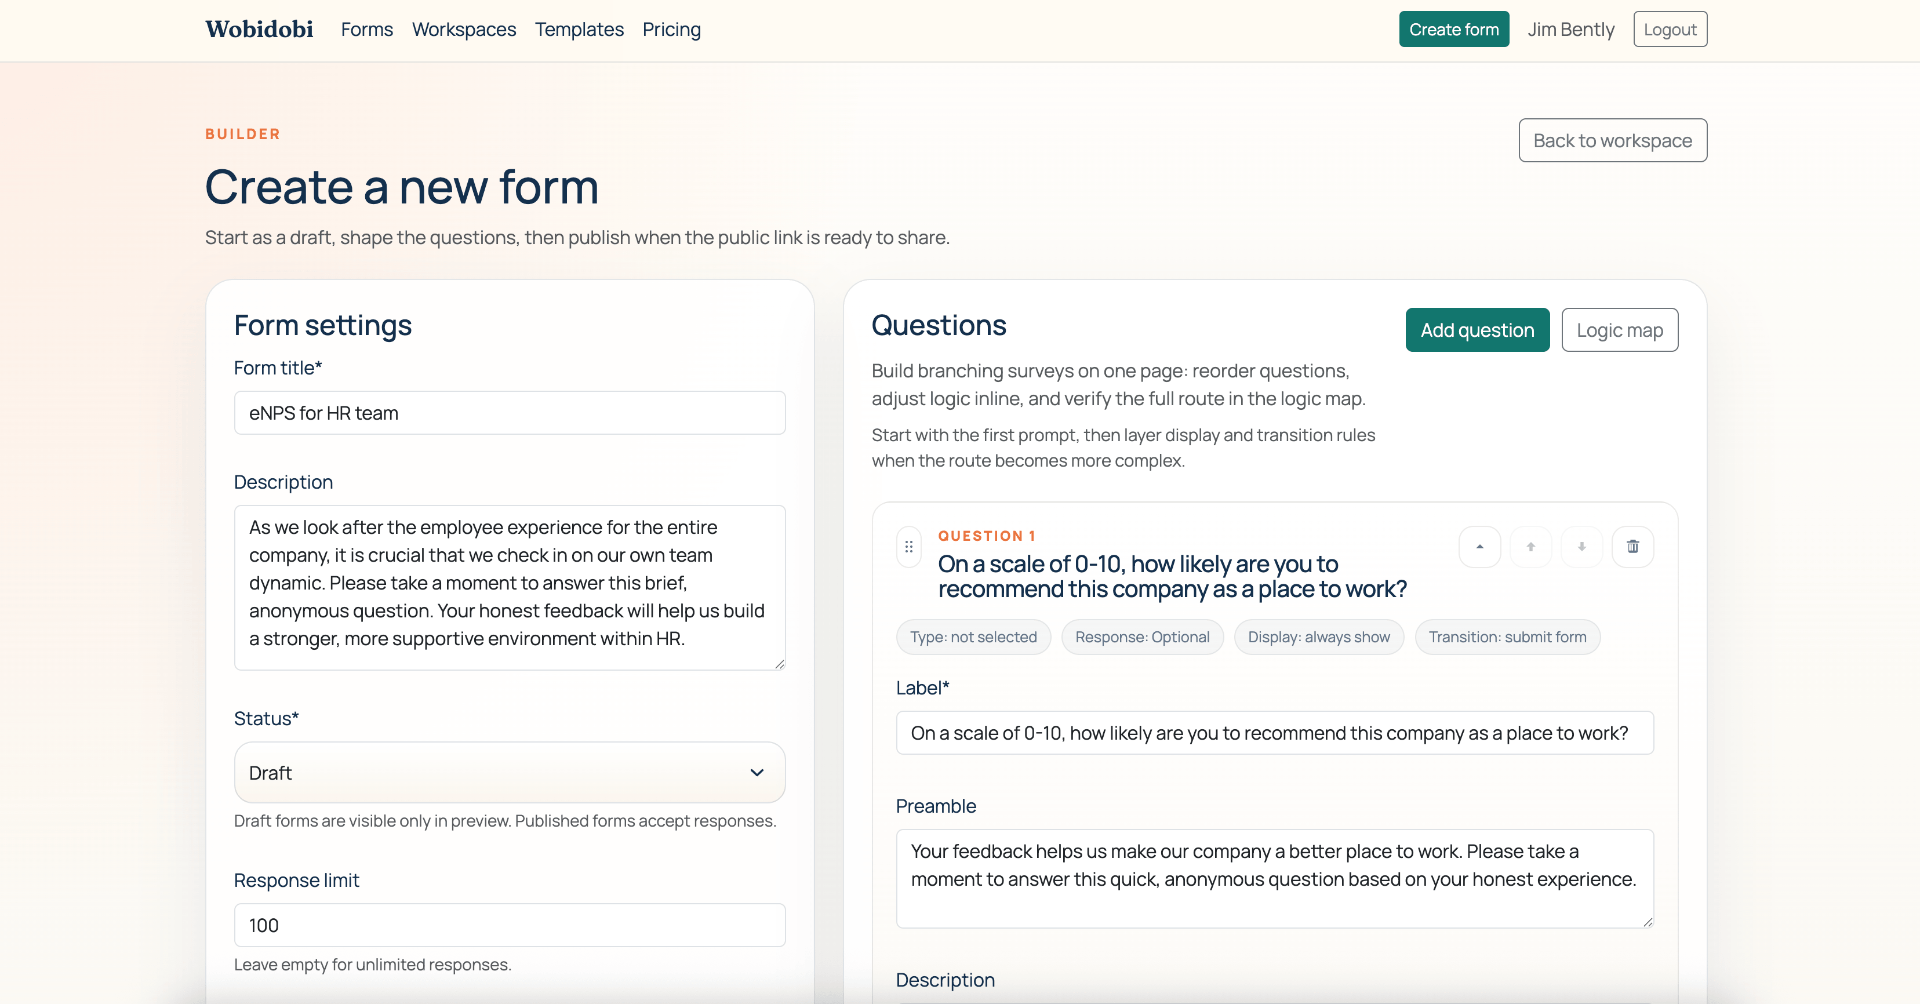Open the Jim Bently profile link
Screen dimensions: 1920x1004
tap(1571, 30)
